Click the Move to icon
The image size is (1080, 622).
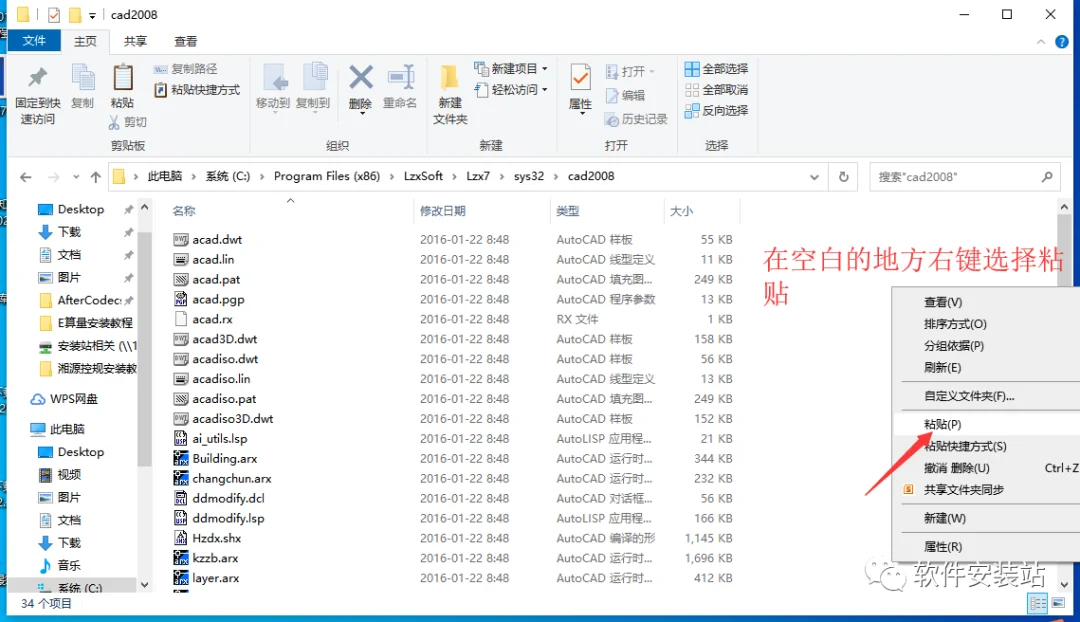[x=275, y=79]
